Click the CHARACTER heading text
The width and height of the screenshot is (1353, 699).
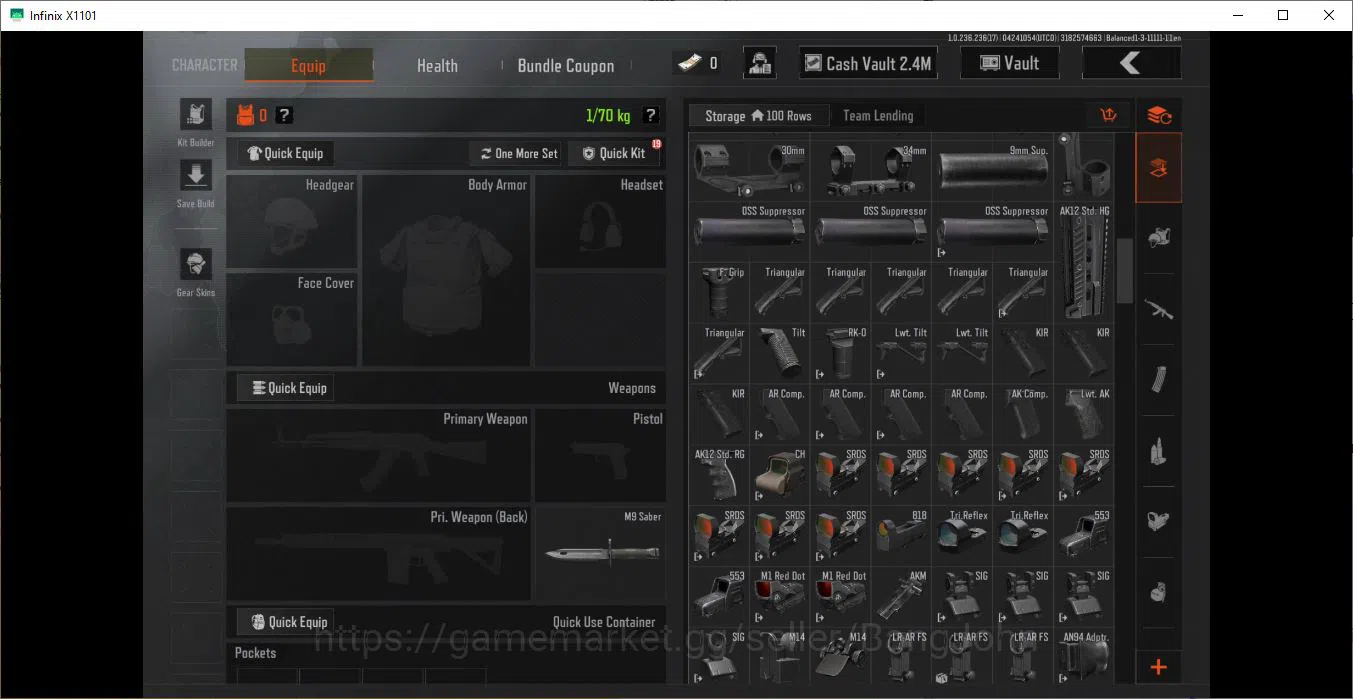[205, 65]
